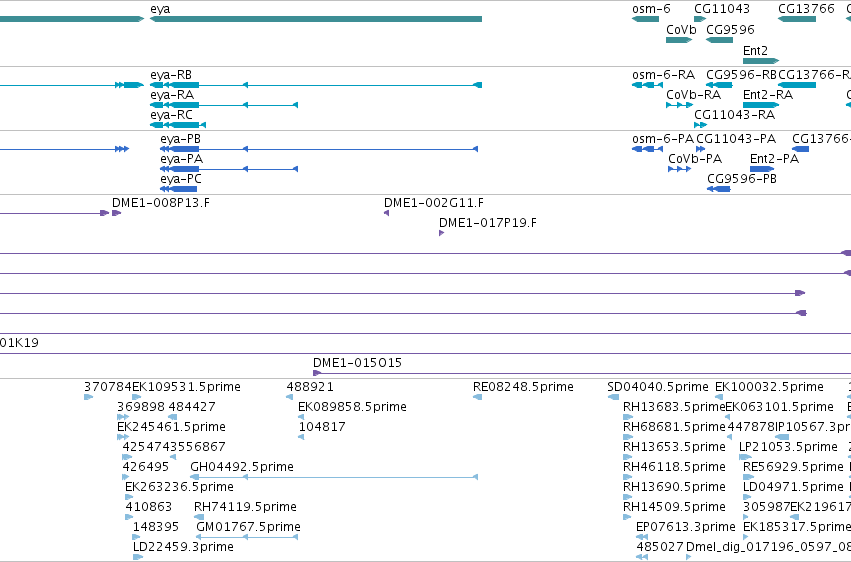Click the EP07613.3prime EST label
851x562 pixels.
coord(685,527)
